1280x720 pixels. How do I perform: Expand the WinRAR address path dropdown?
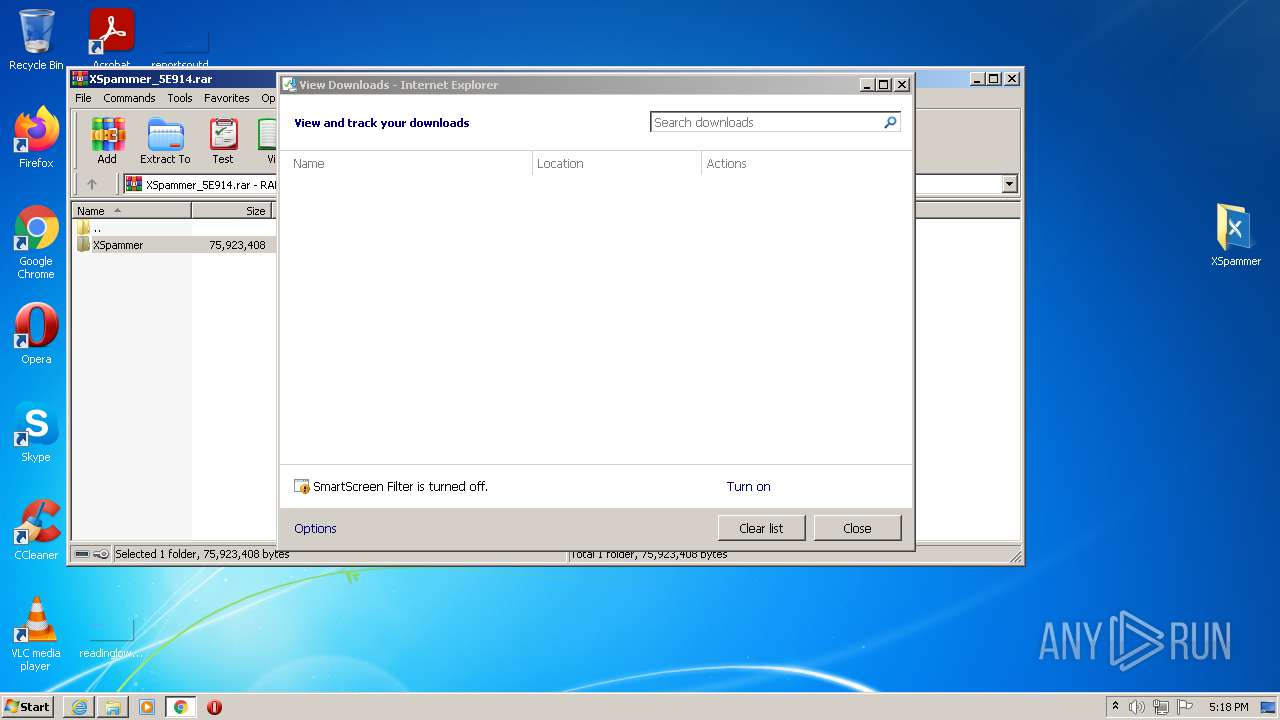pyautogui.click(x=1009, y=184)
